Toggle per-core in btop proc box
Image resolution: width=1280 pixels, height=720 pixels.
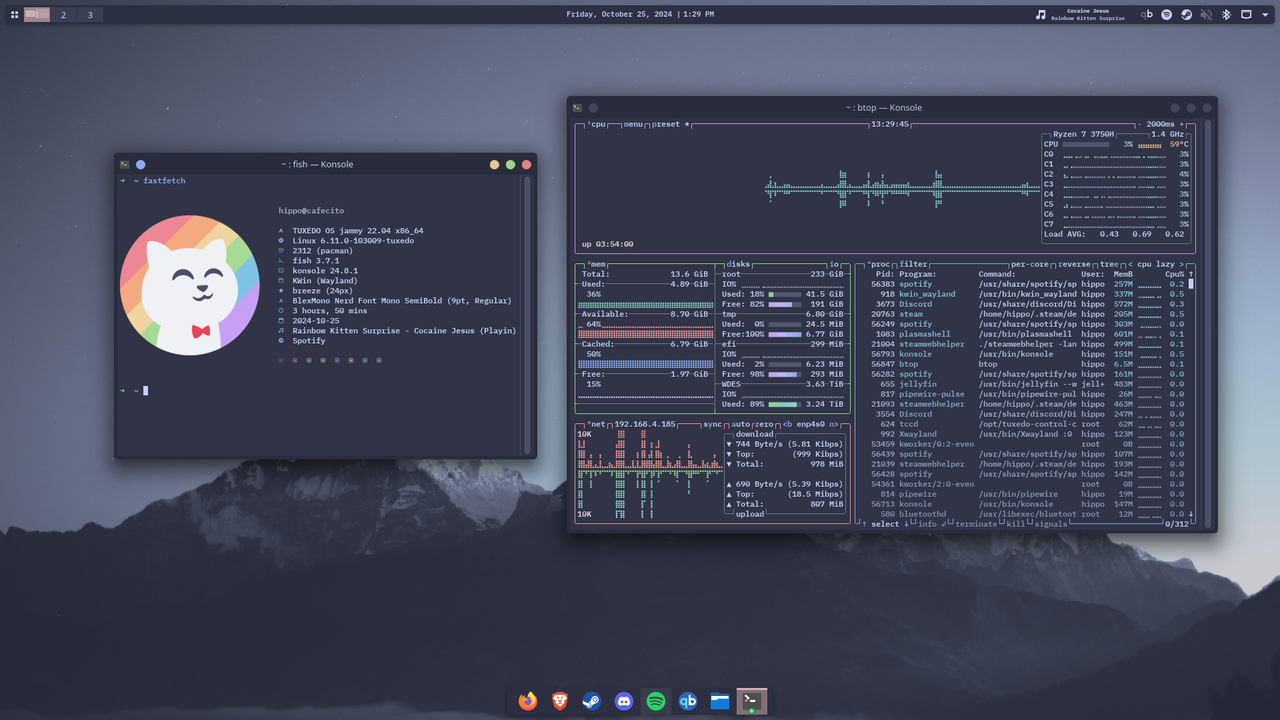point(1030,264)
